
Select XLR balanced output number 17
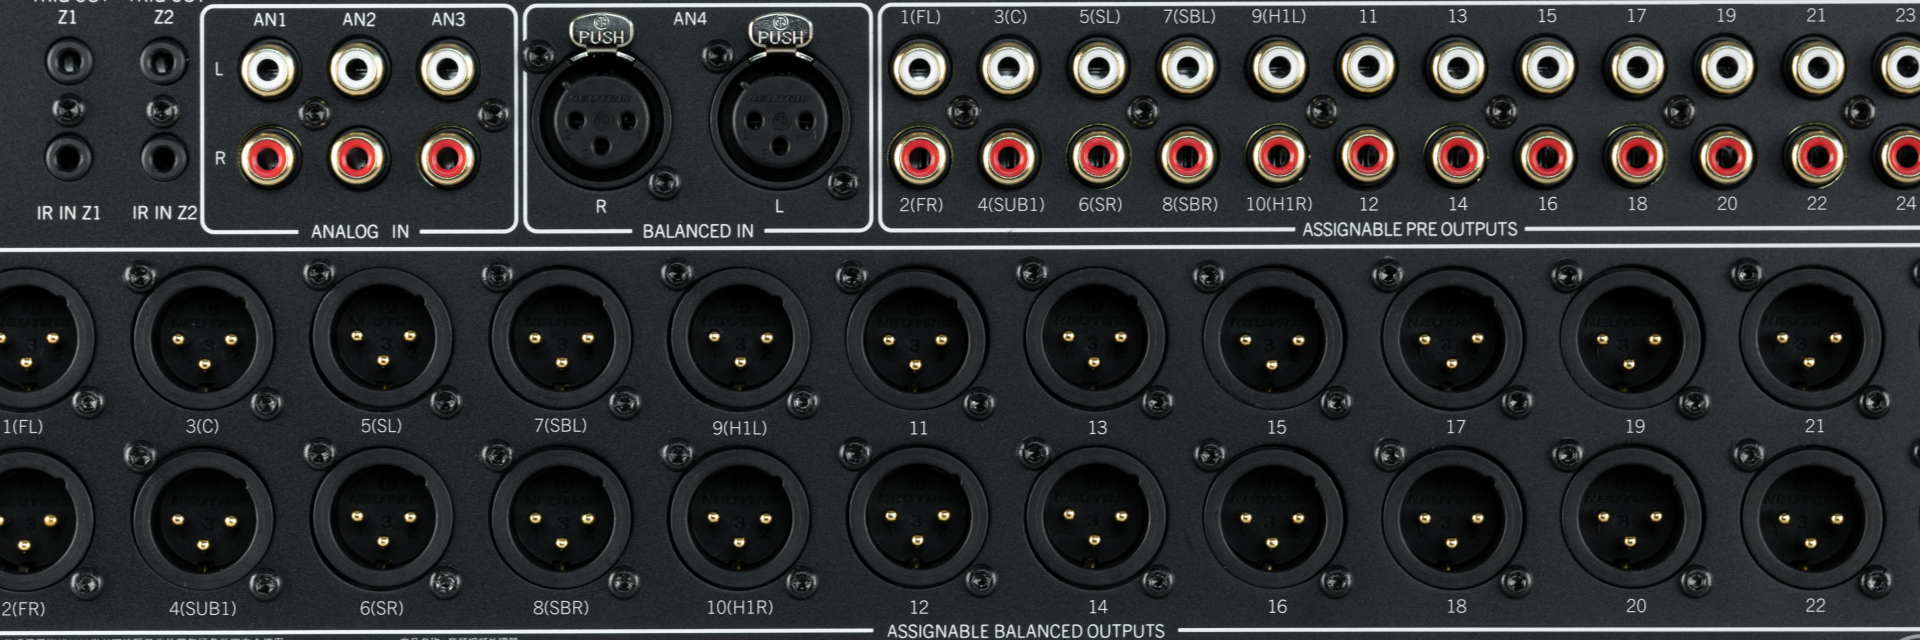(x=1452, y=339)
